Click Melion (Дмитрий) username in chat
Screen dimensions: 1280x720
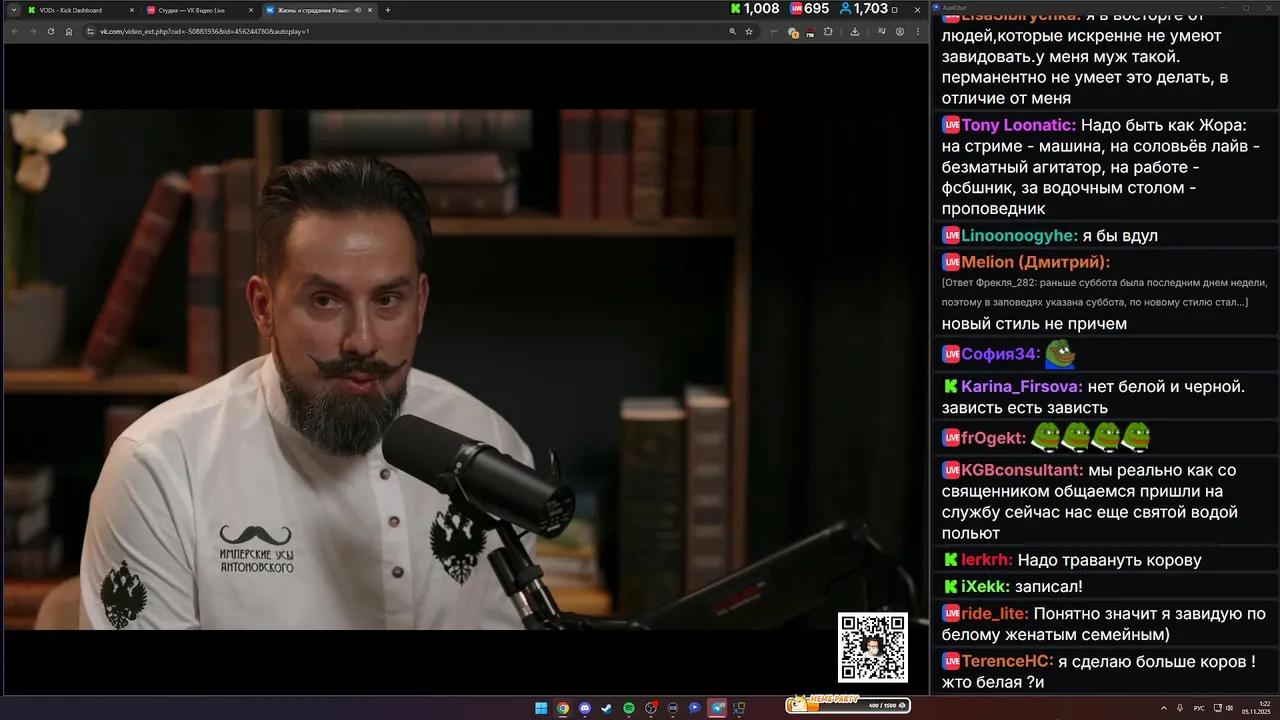coord(1036,262)
